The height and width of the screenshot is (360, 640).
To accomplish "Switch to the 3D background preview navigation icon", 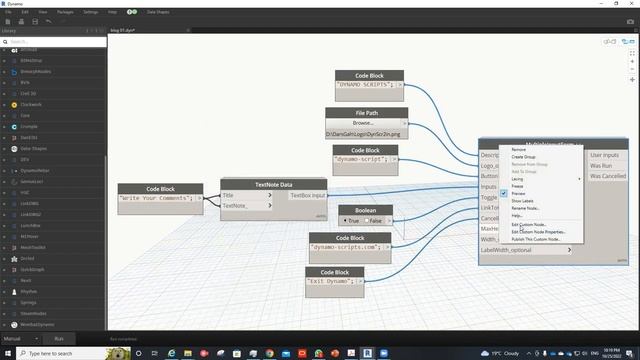I will tap(610, 42).
